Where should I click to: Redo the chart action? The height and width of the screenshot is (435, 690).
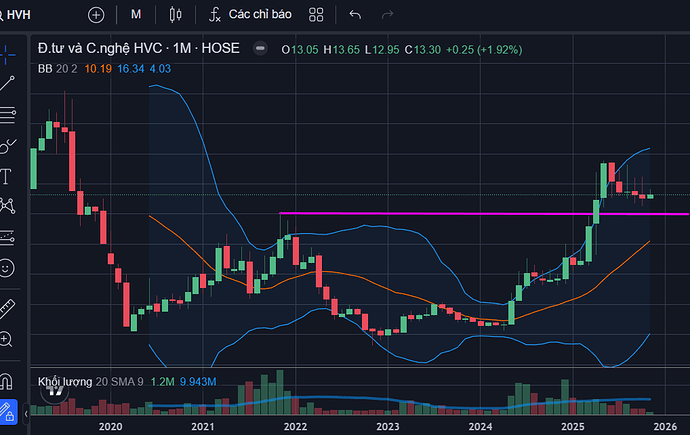point(387,15)
